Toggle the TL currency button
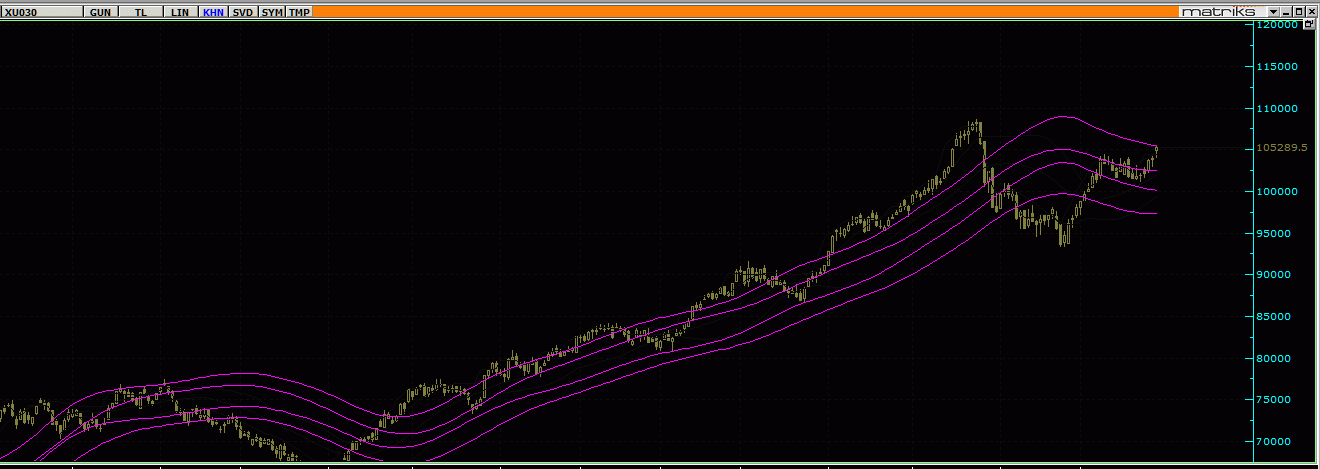Image resolution: width=1320 pixels, height=469 pixels. point(141,12)
